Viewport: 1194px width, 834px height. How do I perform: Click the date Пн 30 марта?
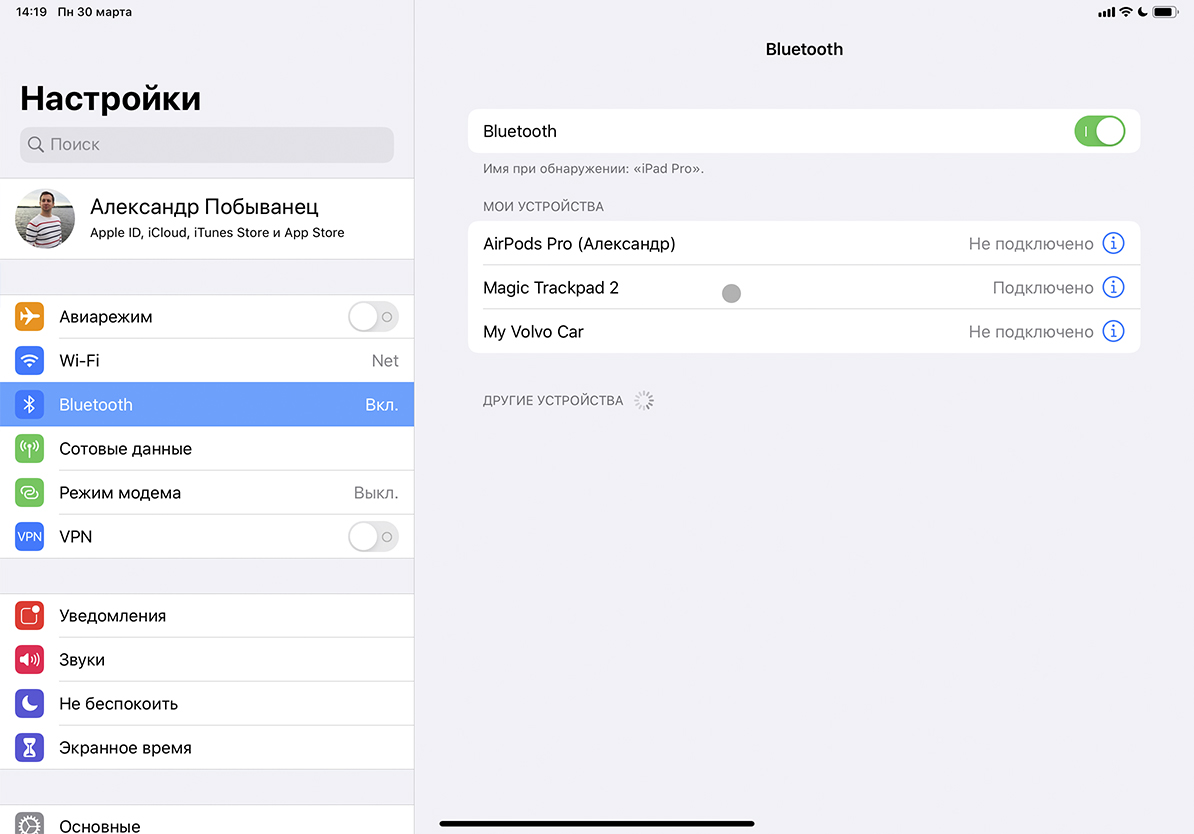[x=94, y=12]
